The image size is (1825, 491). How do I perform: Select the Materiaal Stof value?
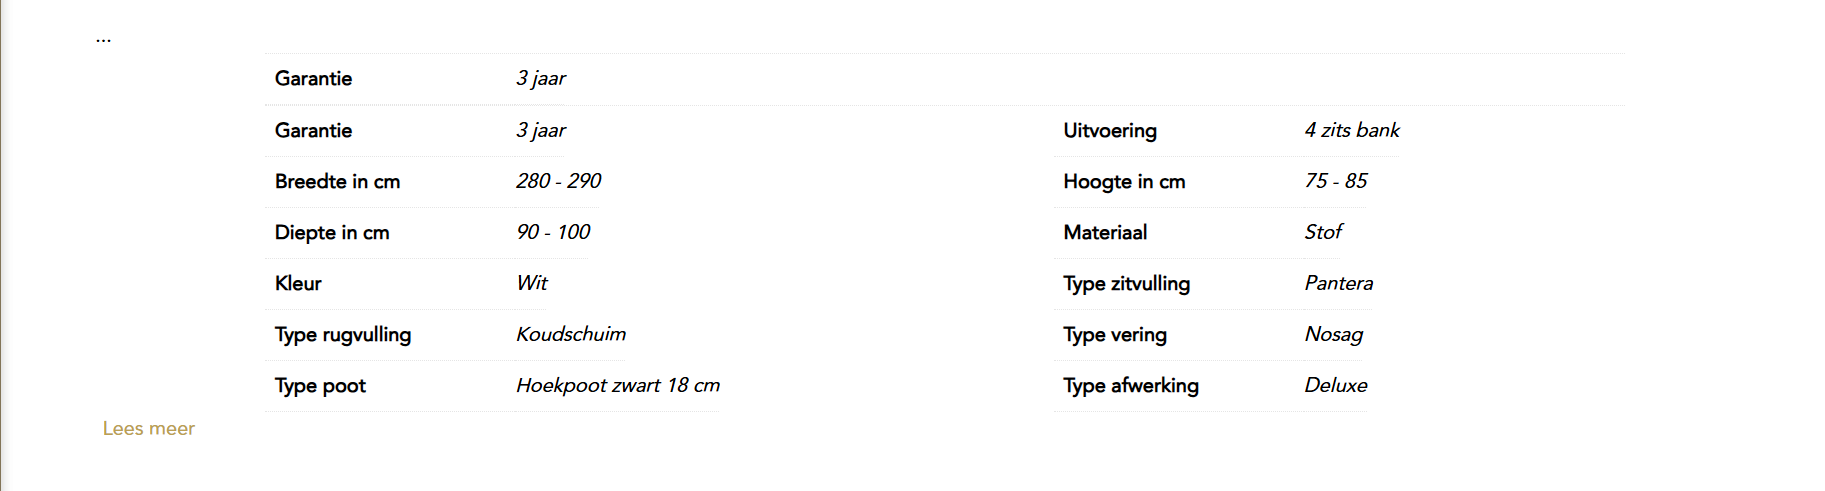[x=1323, y=232]
